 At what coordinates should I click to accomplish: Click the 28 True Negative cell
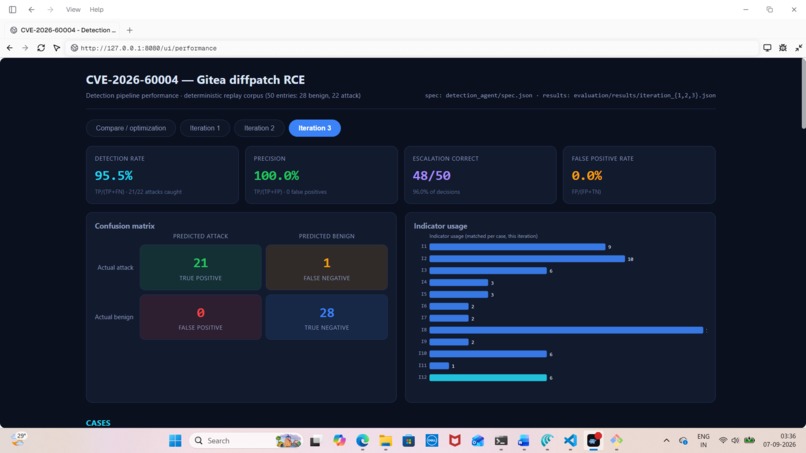tap(326, 317)
